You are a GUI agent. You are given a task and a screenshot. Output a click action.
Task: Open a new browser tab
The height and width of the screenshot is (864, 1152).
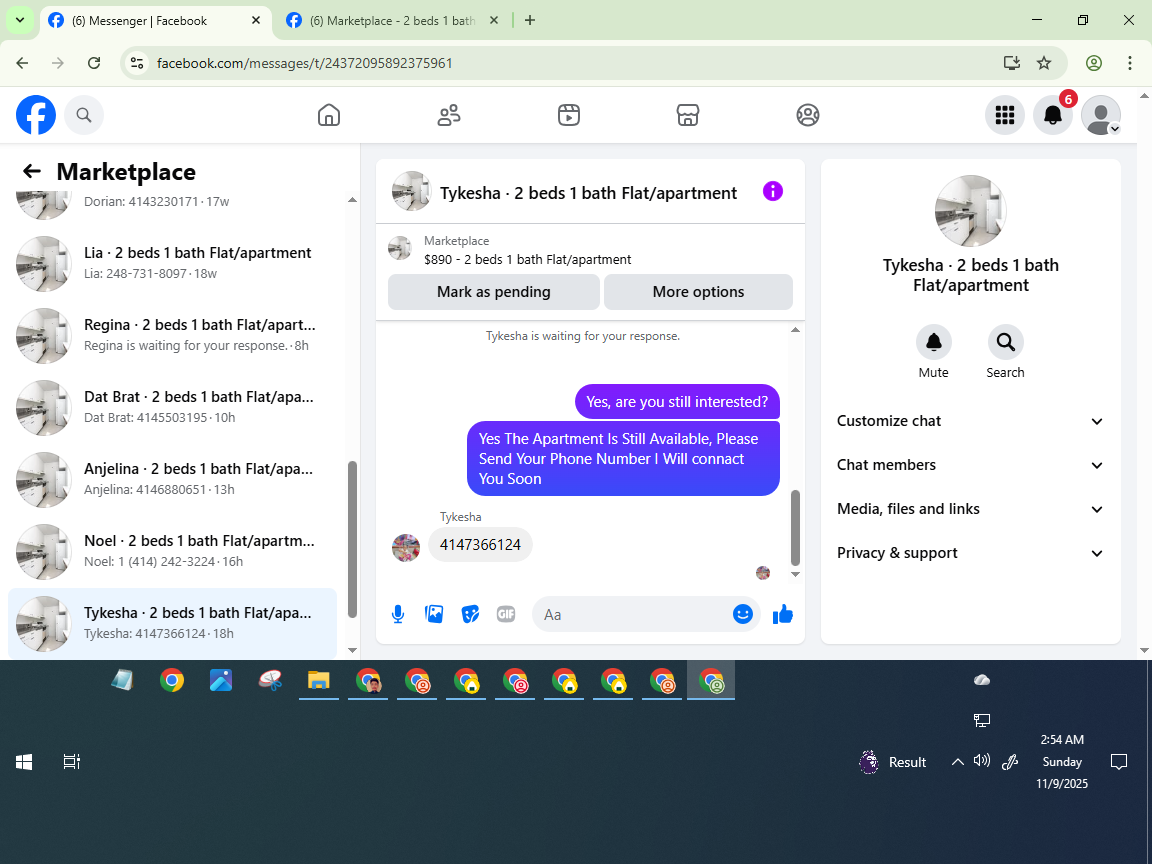click(530, 21)
